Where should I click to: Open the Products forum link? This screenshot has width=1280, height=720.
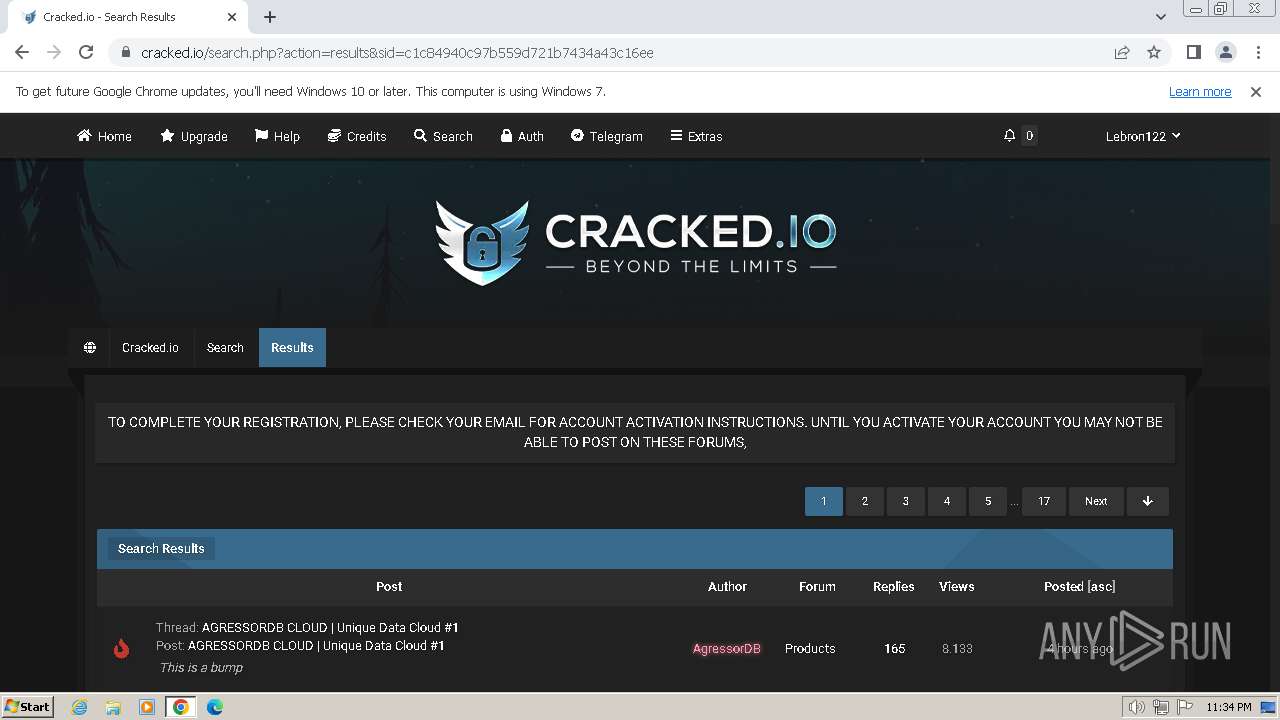[x=810, y=648]
